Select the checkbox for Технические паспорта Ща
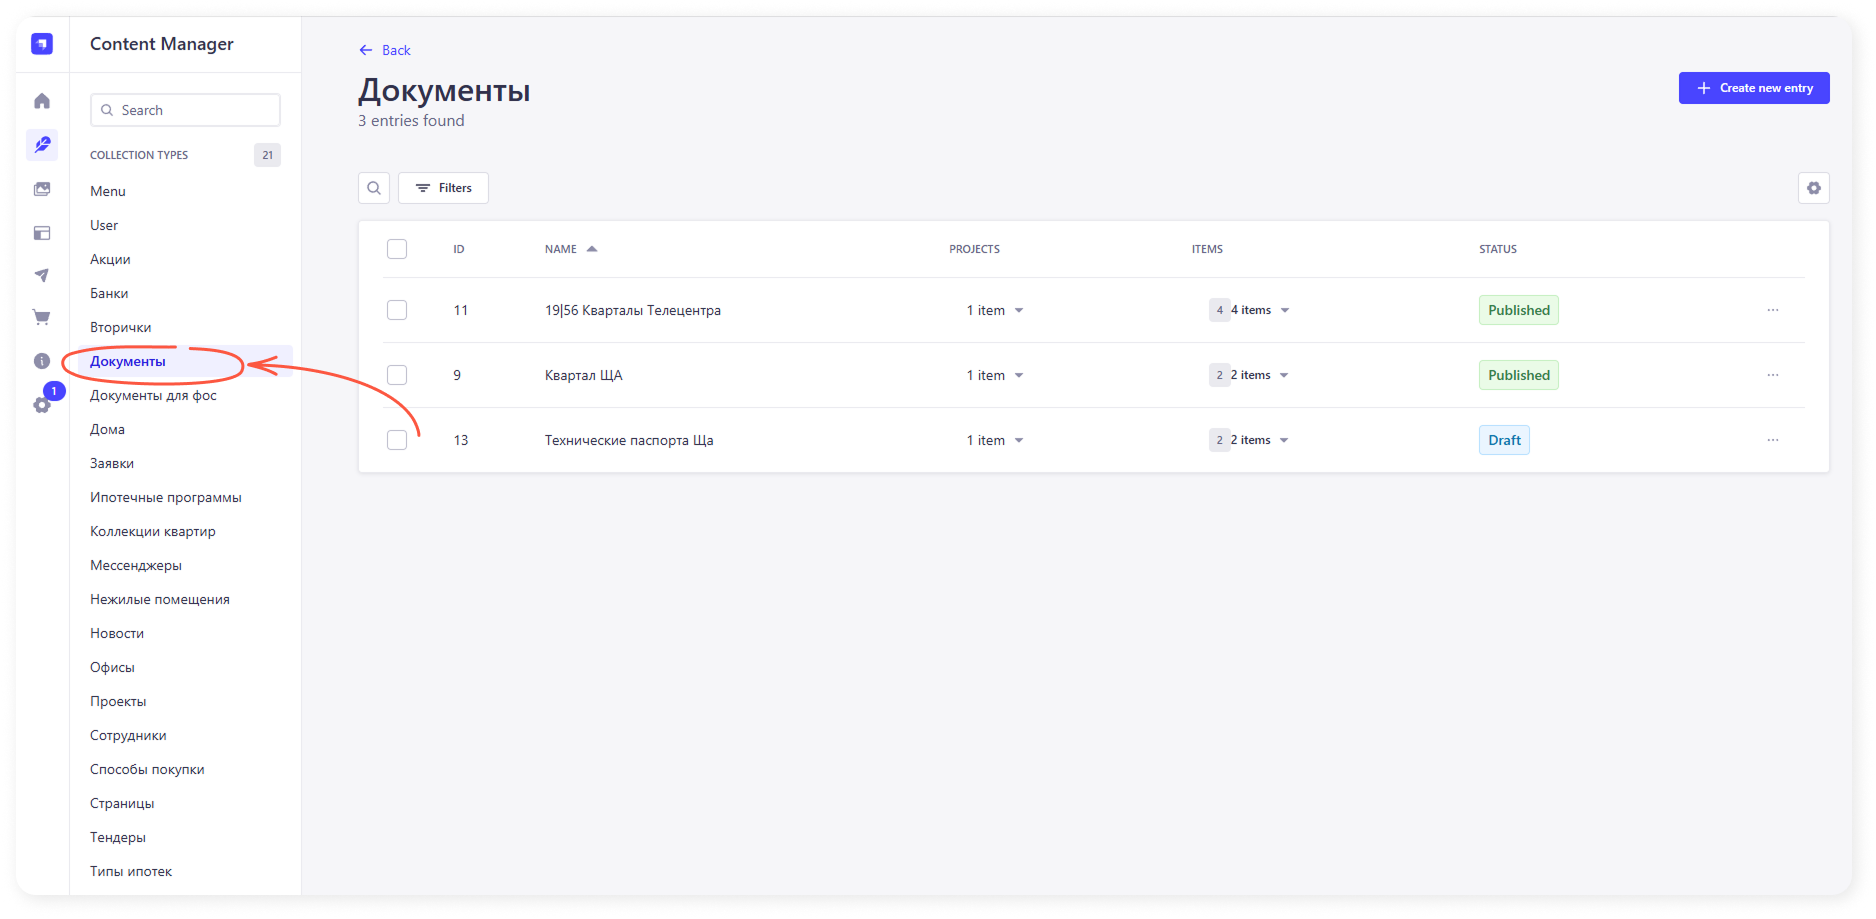Viewport: 1876px width, 919px height. pos(397,440)
